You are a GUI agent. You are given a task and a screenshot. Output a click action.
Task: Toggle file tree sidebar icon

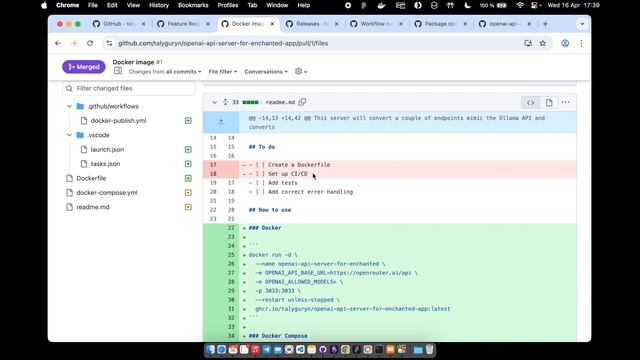click(118, 71)
